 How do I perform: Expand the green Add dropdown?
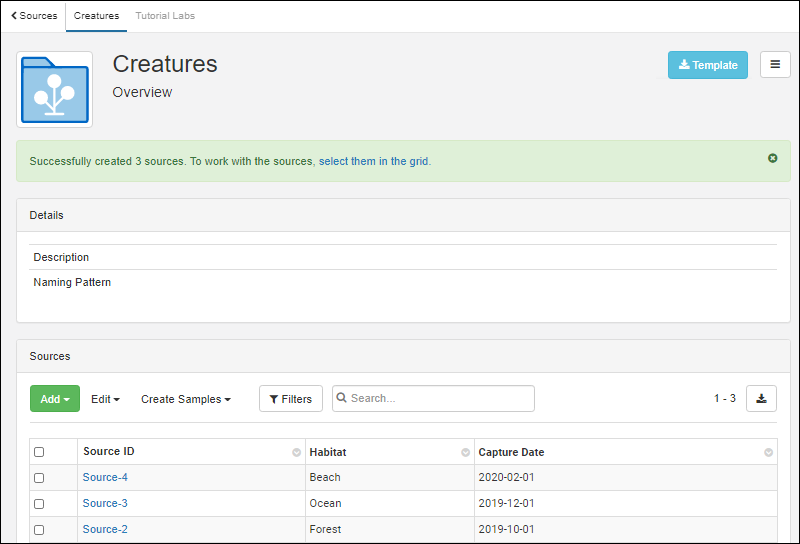tap(55, 399)
